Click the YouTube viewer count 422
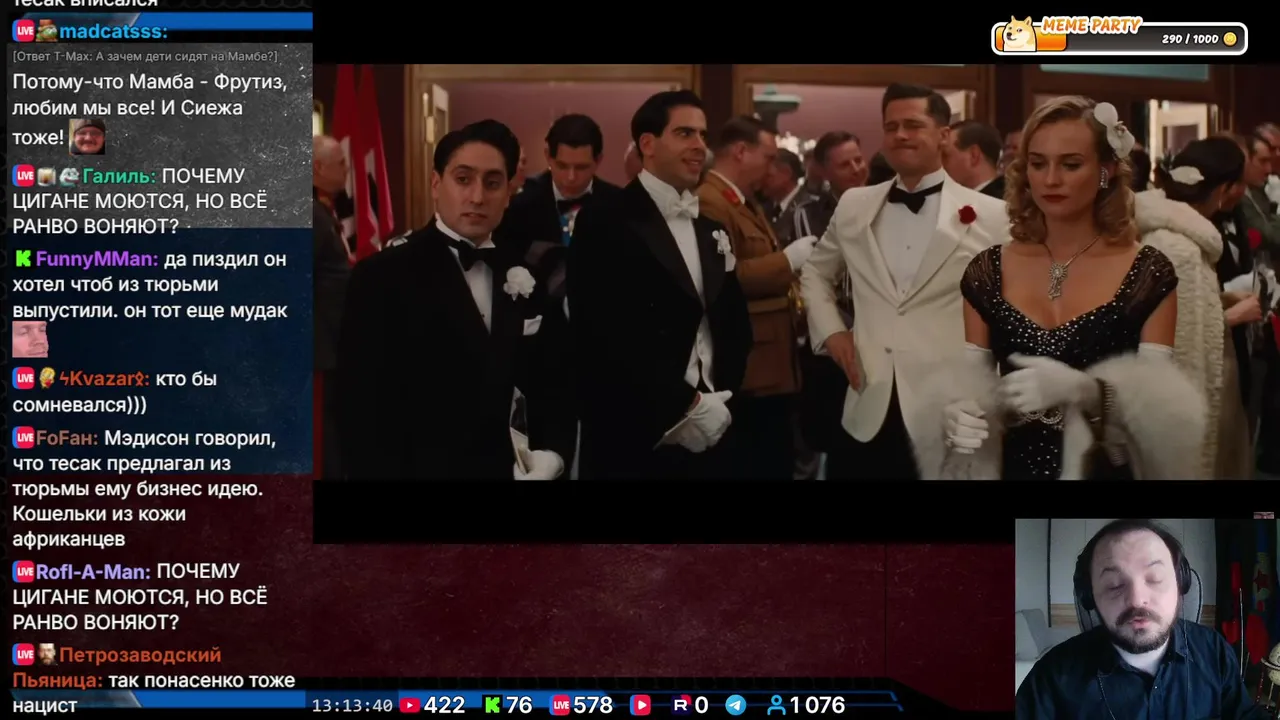This screenshot has height=720, width=1280. 444,705
